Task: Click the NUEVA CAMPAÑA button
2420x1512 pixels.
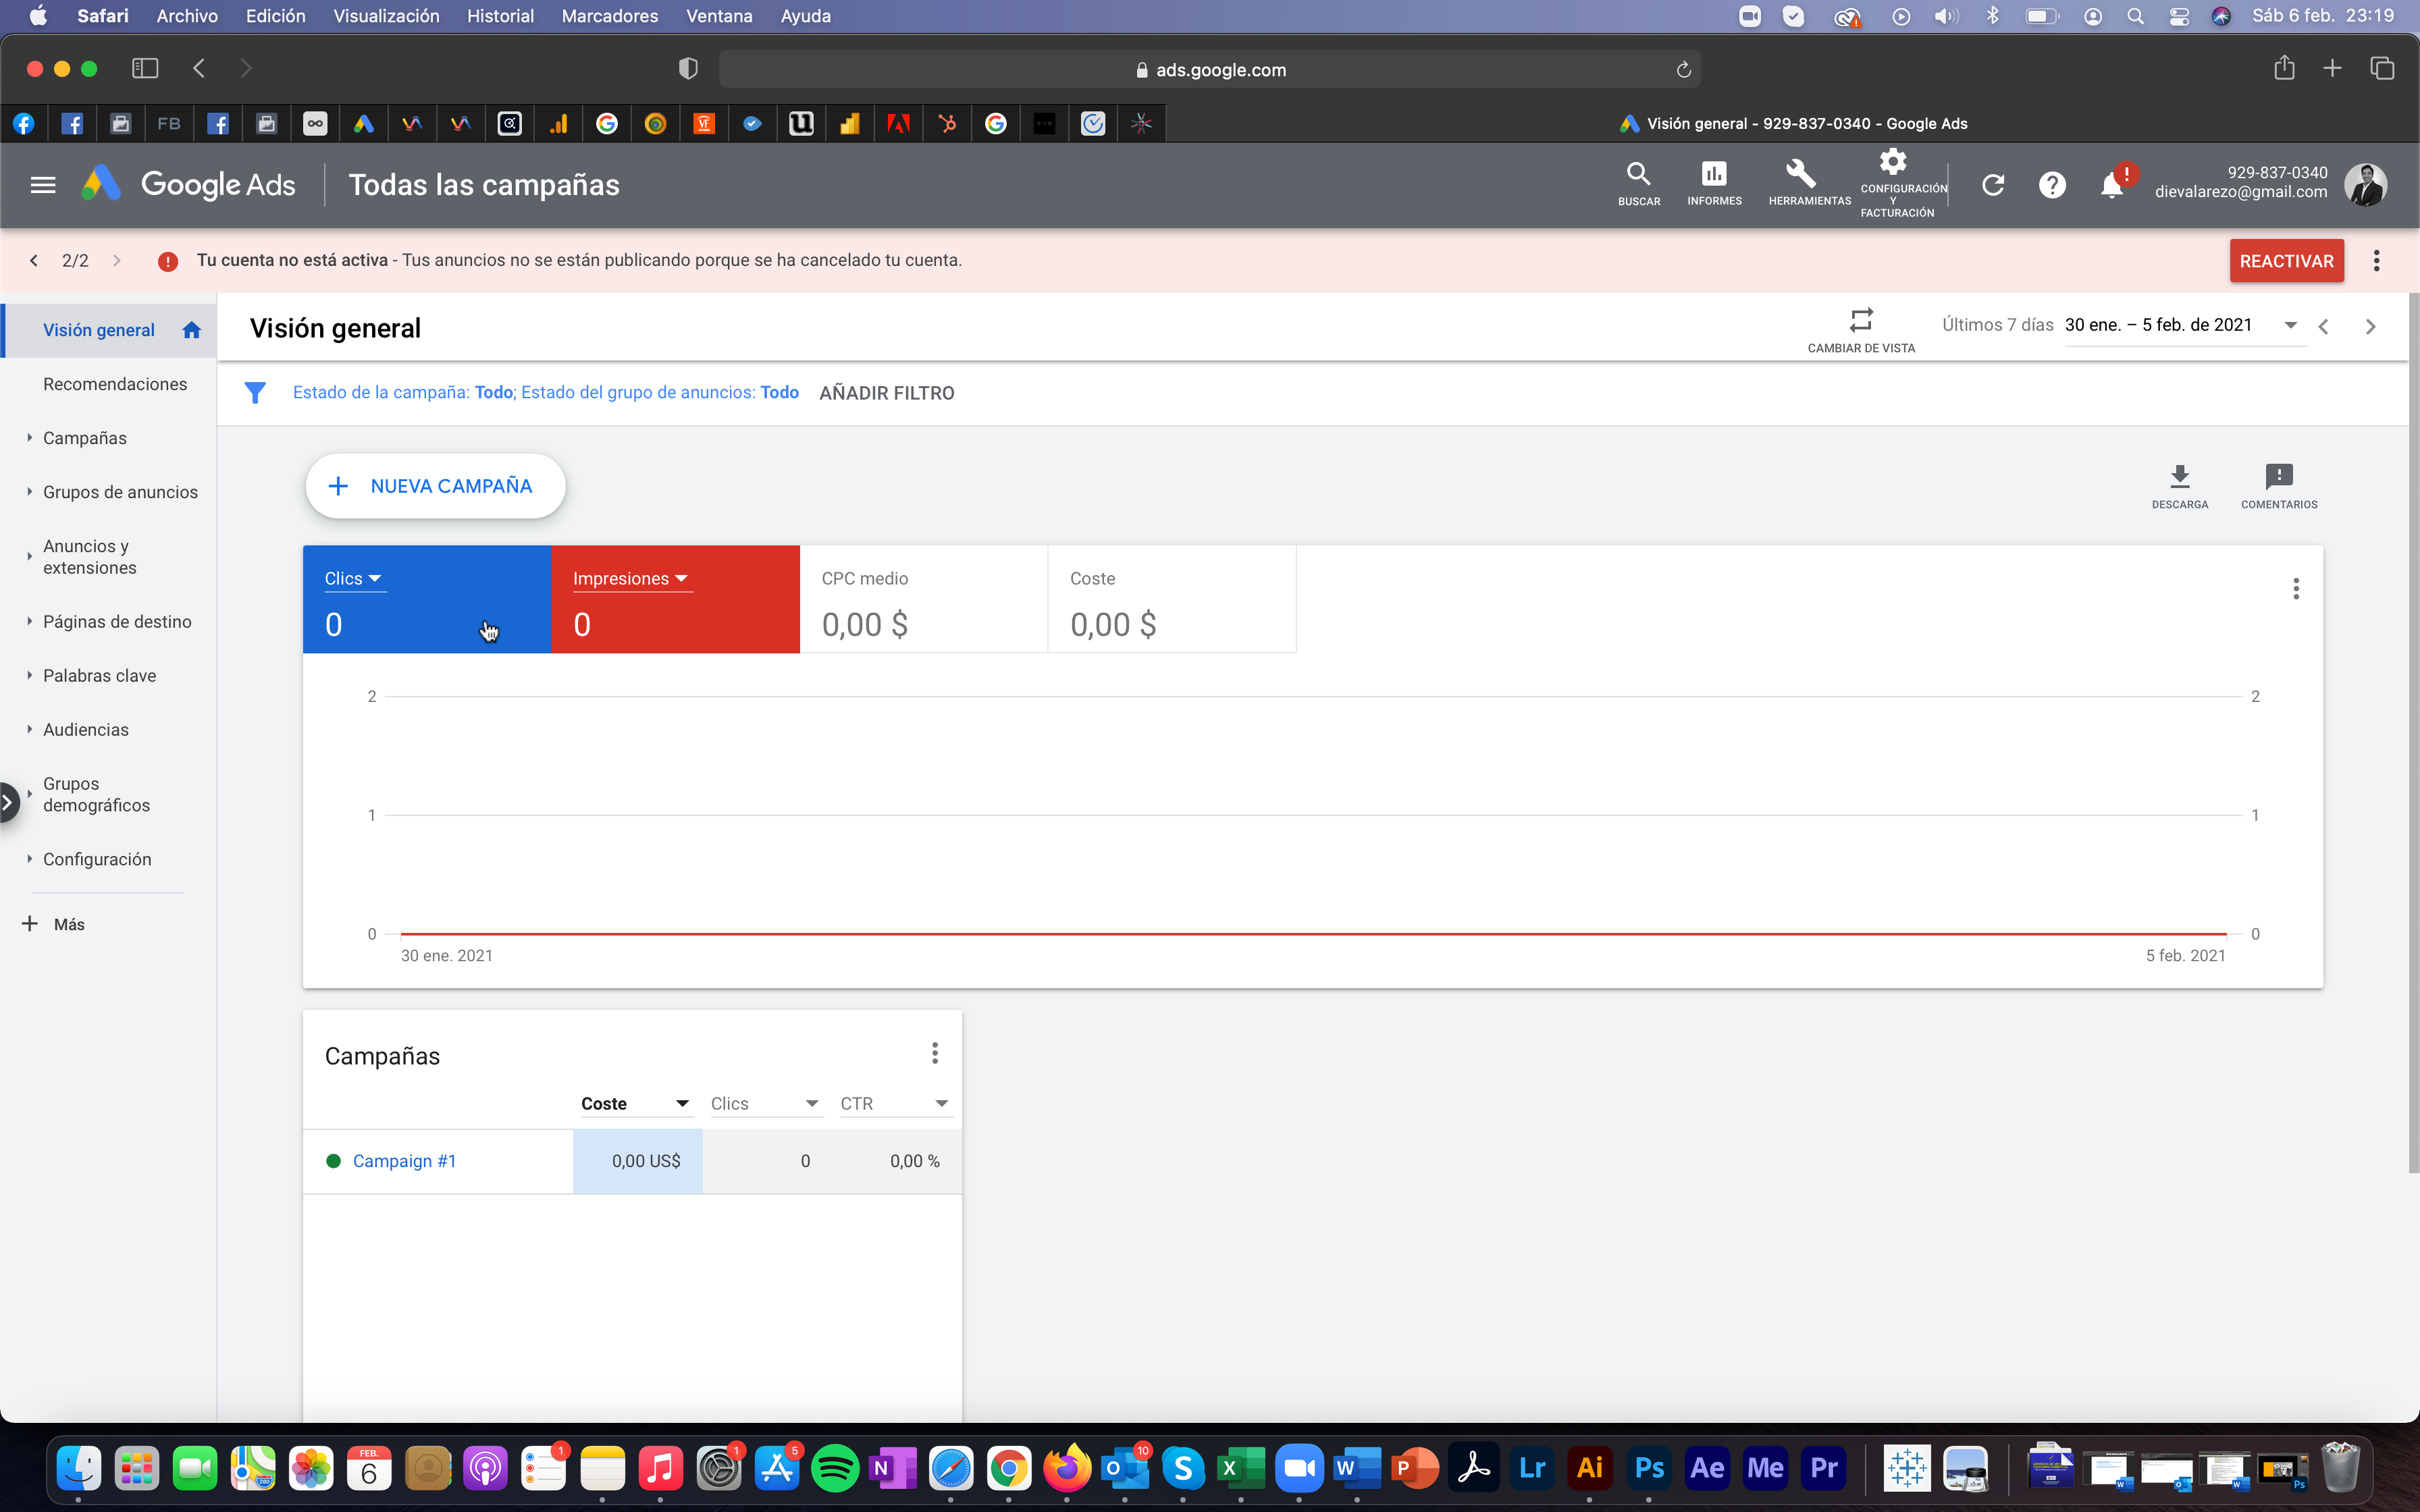Action: coord(436,486)
